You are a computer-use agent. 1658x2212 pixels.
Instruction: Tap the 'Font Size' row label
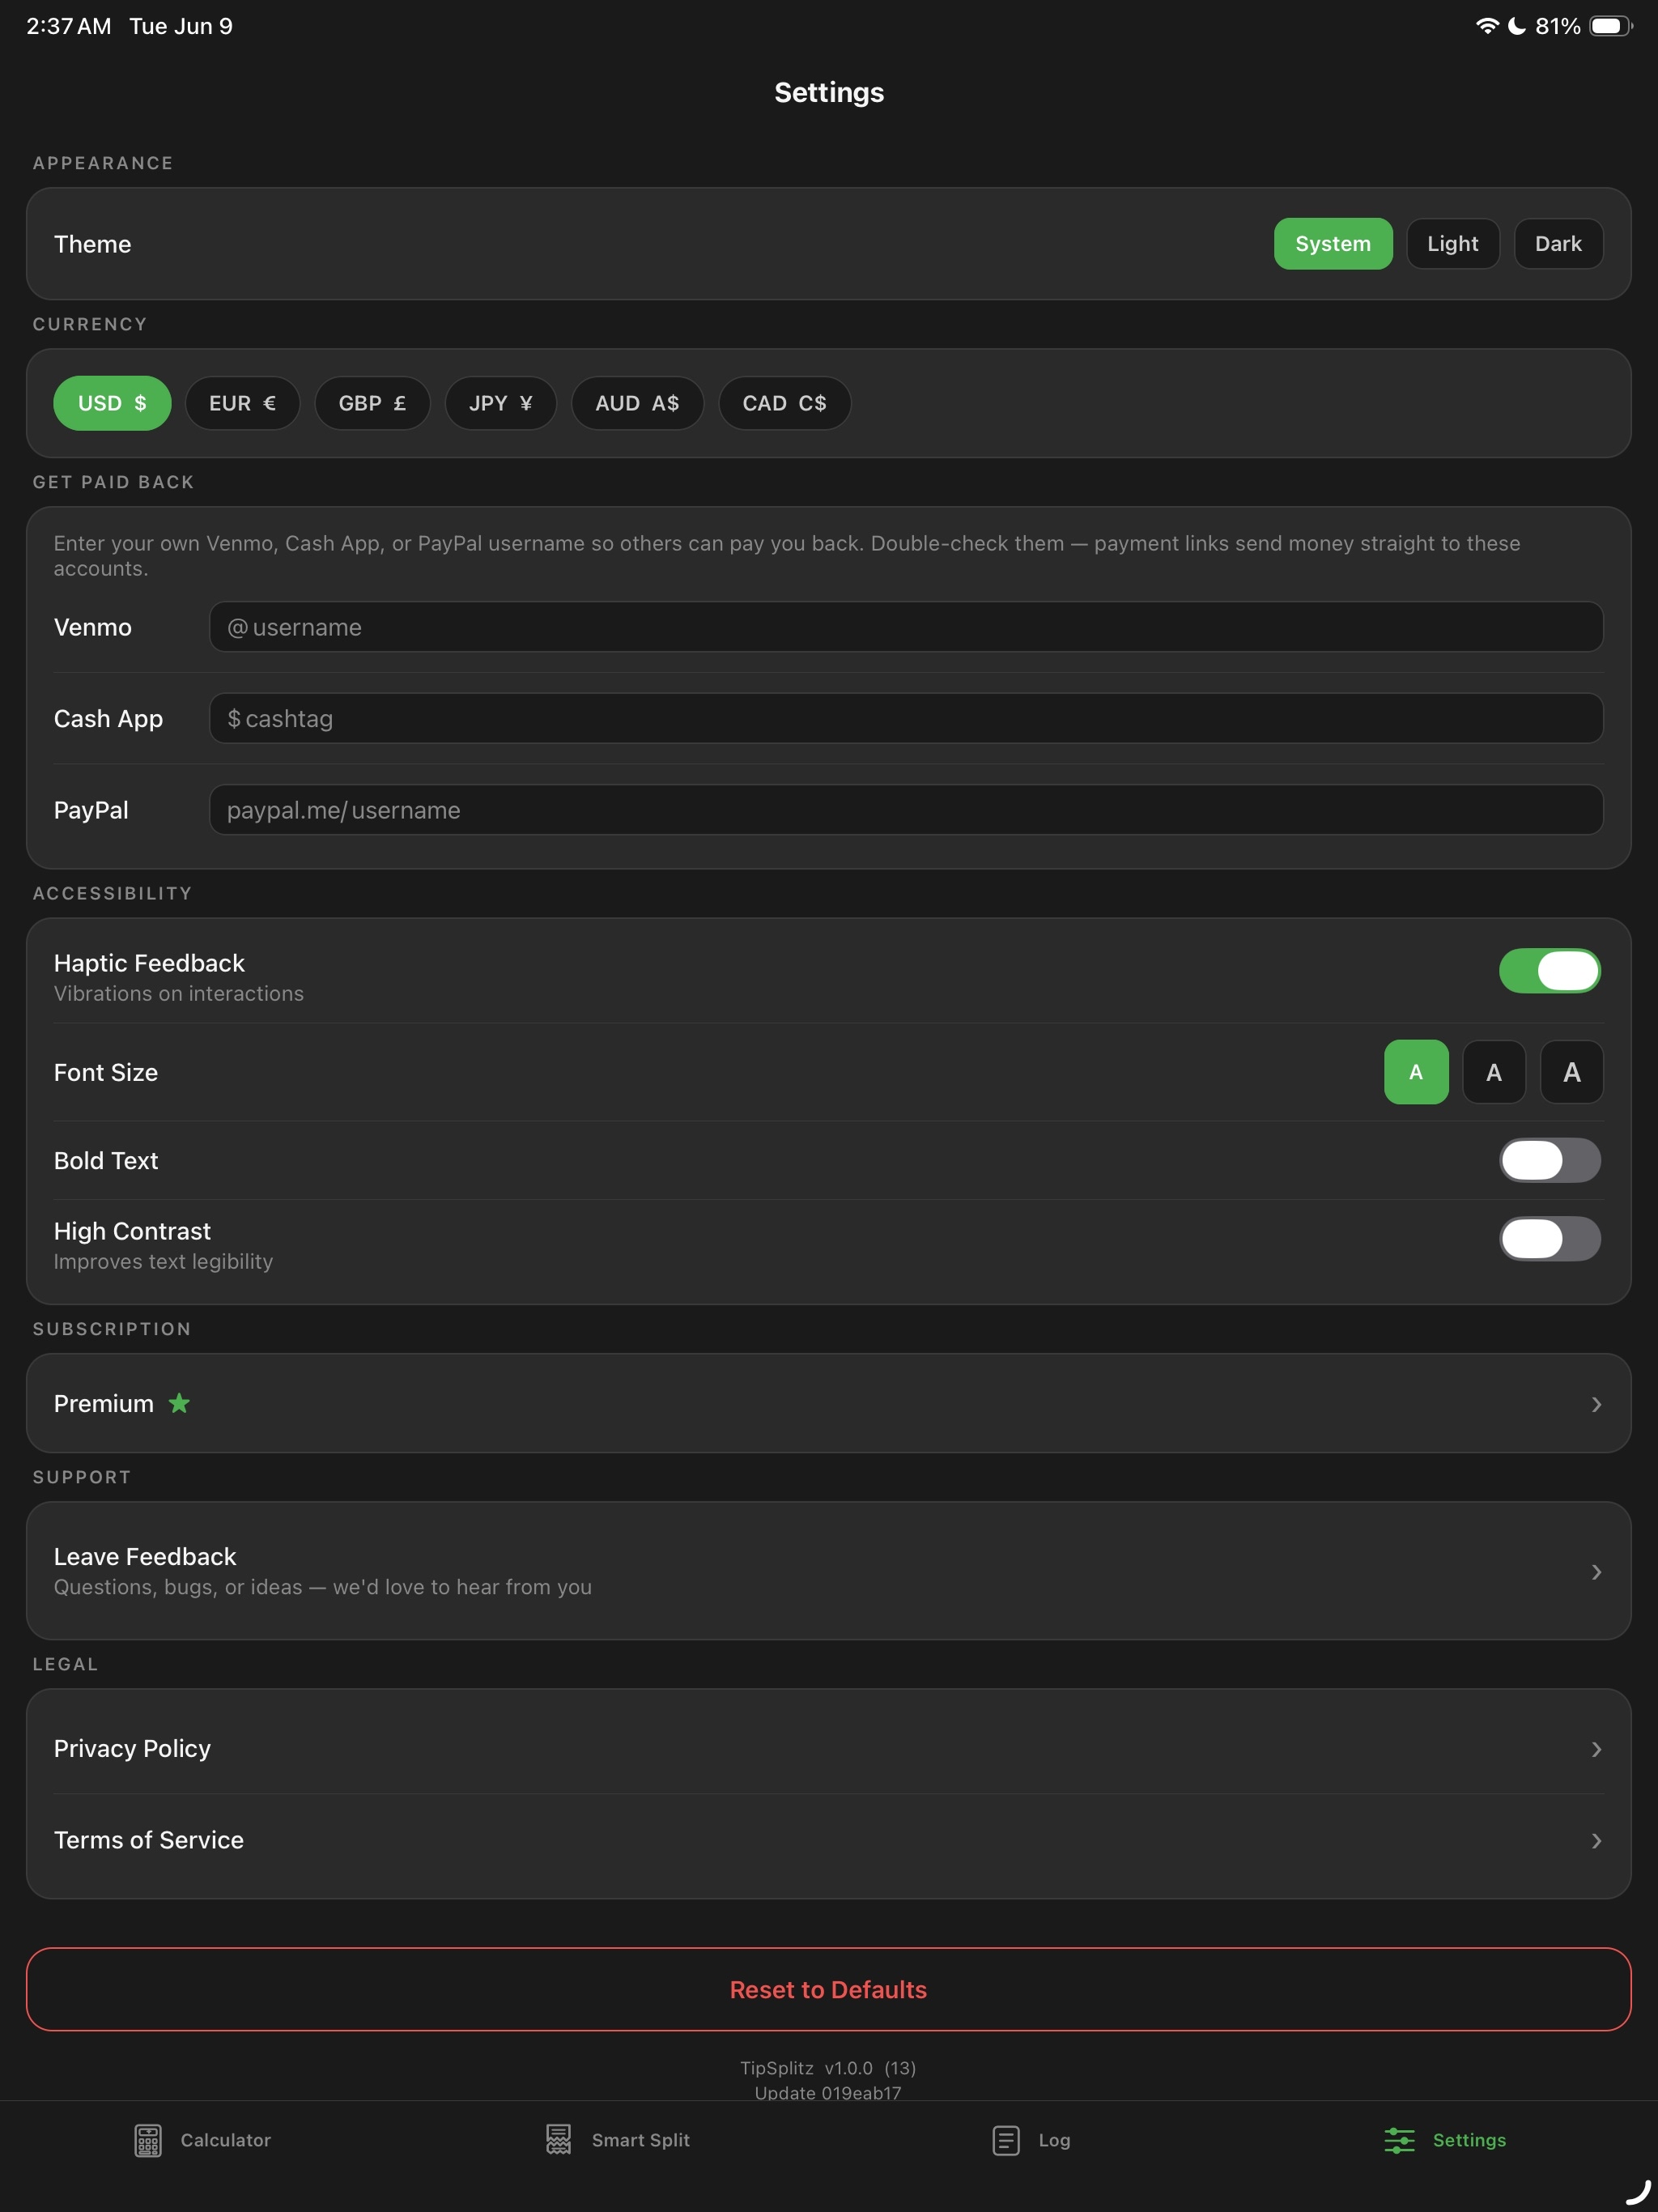click(x=106, y=1072)
